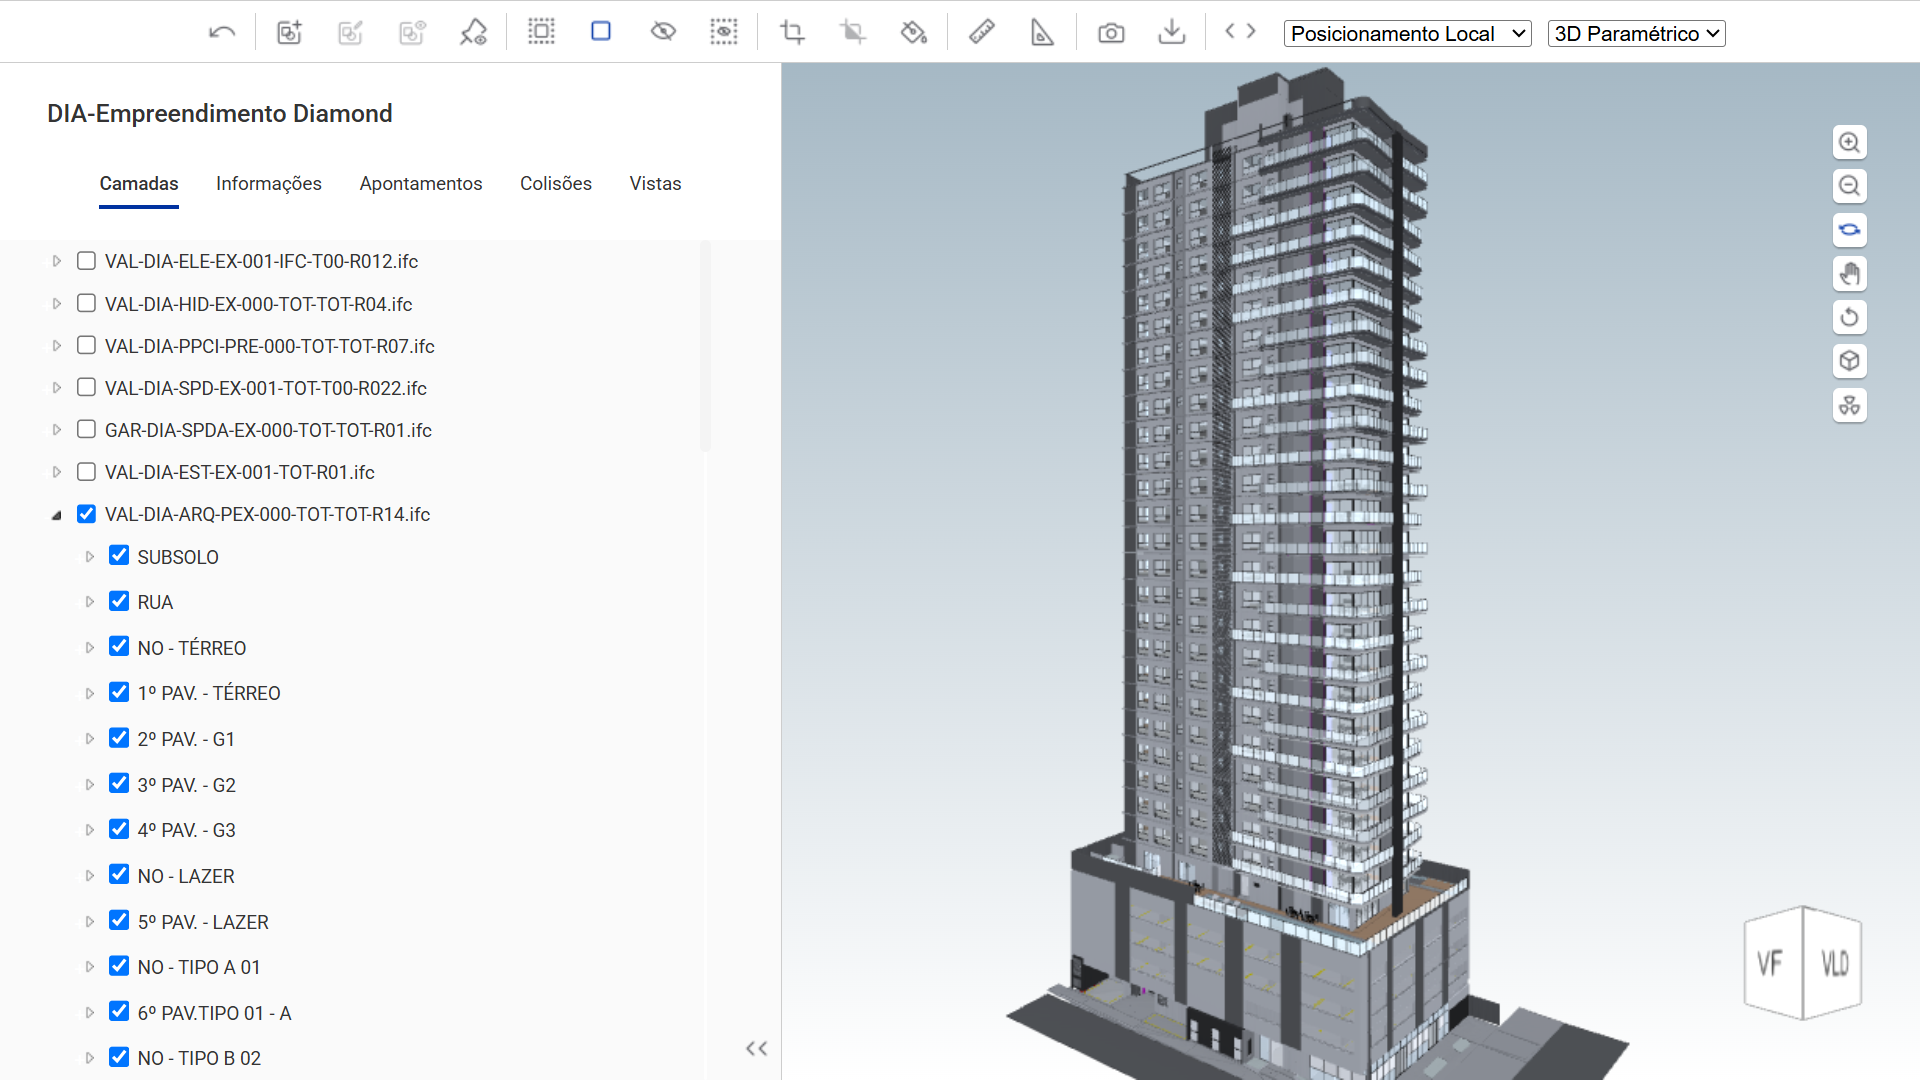1920x1080 pixels.
Task: Open the Vistas tab
Action: [655, 184]
